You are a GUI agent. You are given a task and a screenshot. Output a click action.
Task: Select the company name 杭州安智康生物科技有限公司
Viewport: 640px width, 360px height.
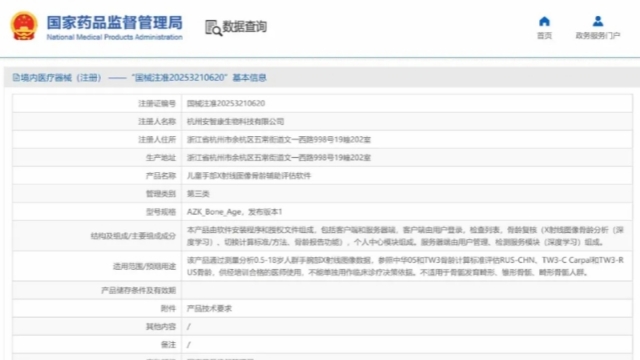[x=236, y=122]
